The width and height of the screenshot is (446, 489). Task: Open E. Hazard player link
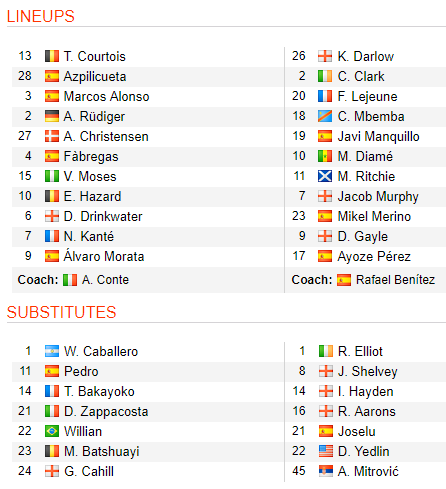pos(92,196)
